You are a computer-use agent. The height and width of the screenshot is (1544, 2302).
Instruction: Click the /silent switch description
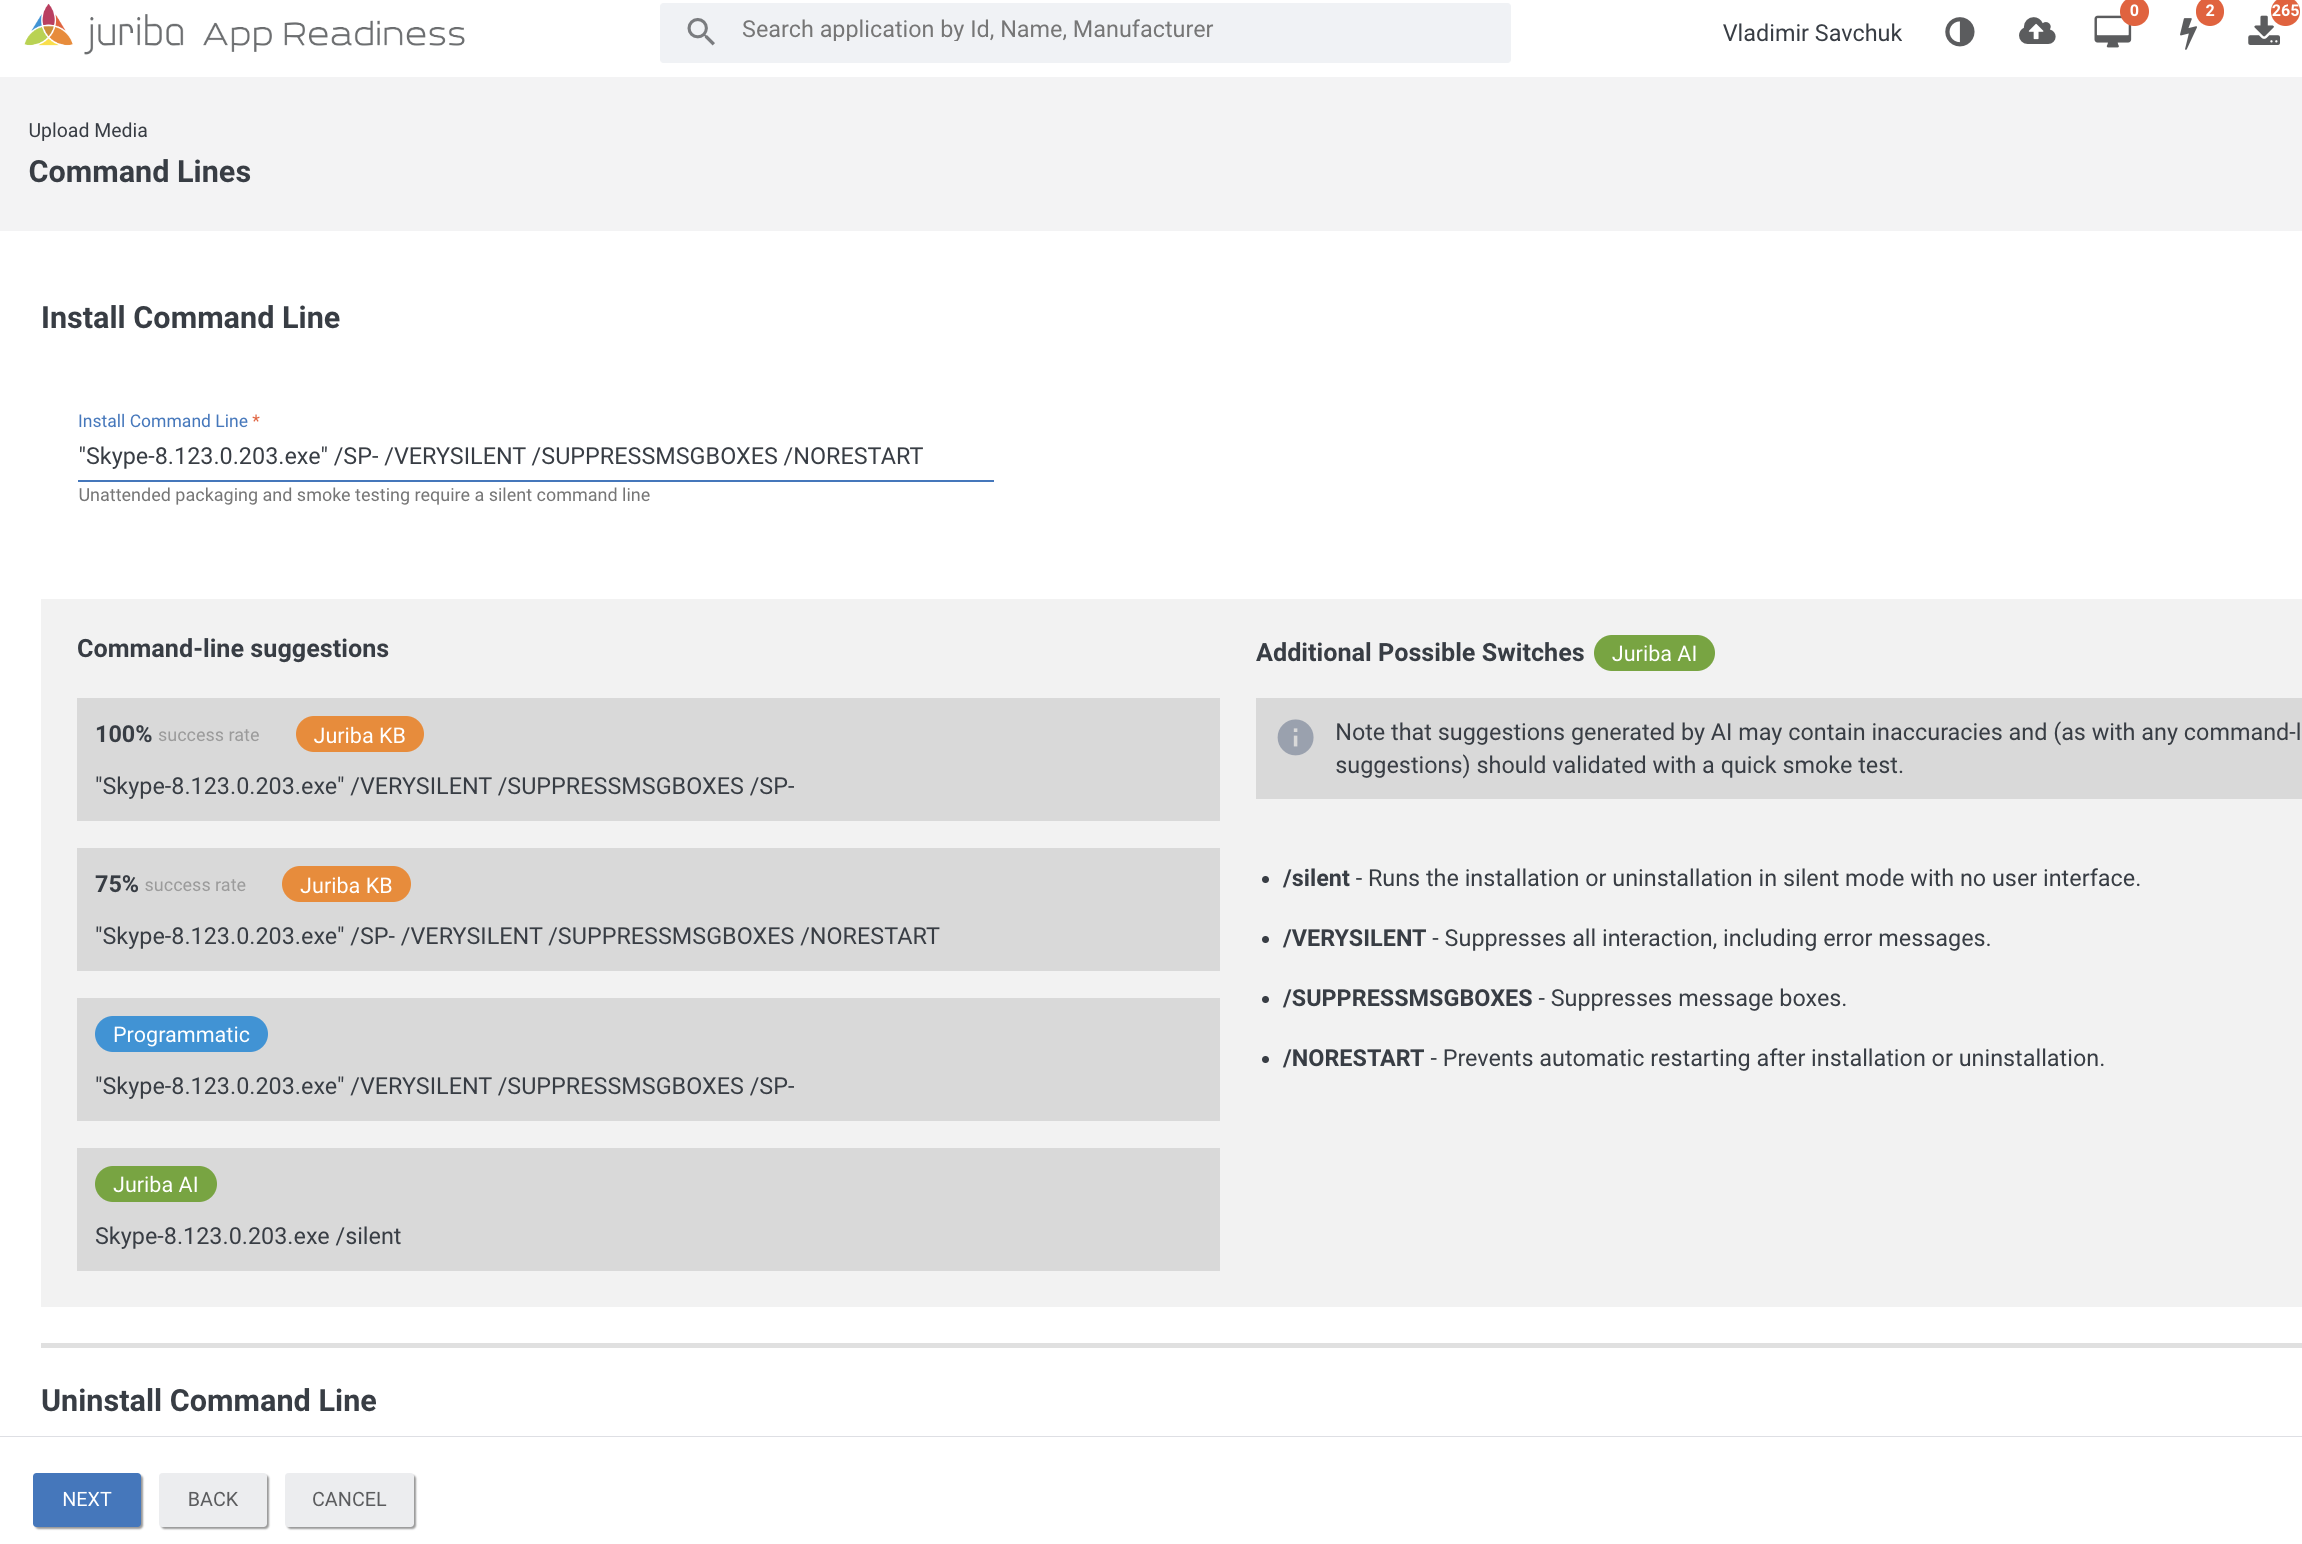click(x=1711, y=878)
